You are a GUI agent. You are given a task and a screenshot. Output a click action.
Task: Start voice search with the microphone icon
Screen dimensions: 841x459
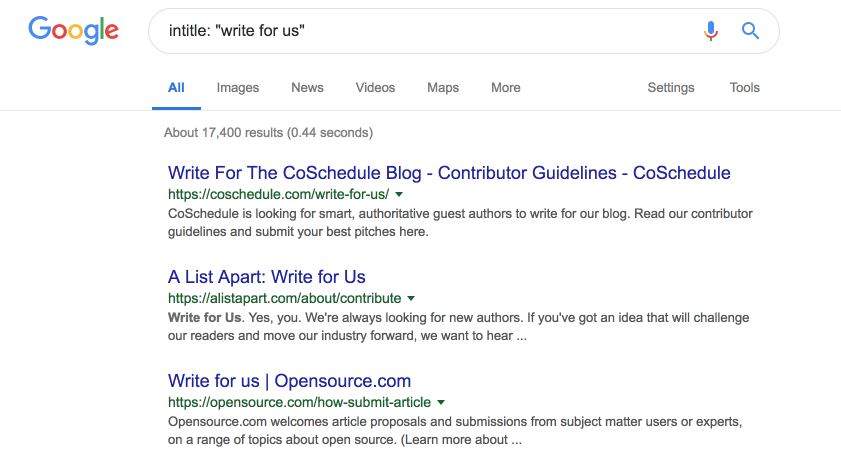click(x=711, y=31)
